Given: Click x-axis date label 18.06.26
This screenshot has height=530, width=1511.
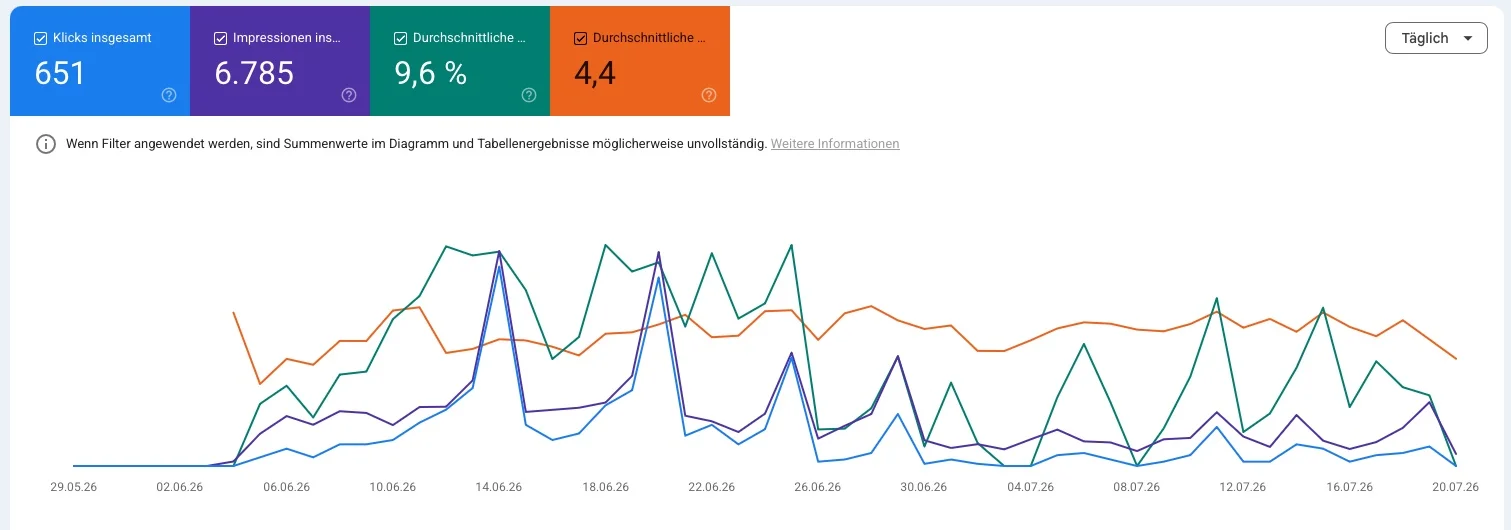Looking at the screenshot, I should 606,487.
